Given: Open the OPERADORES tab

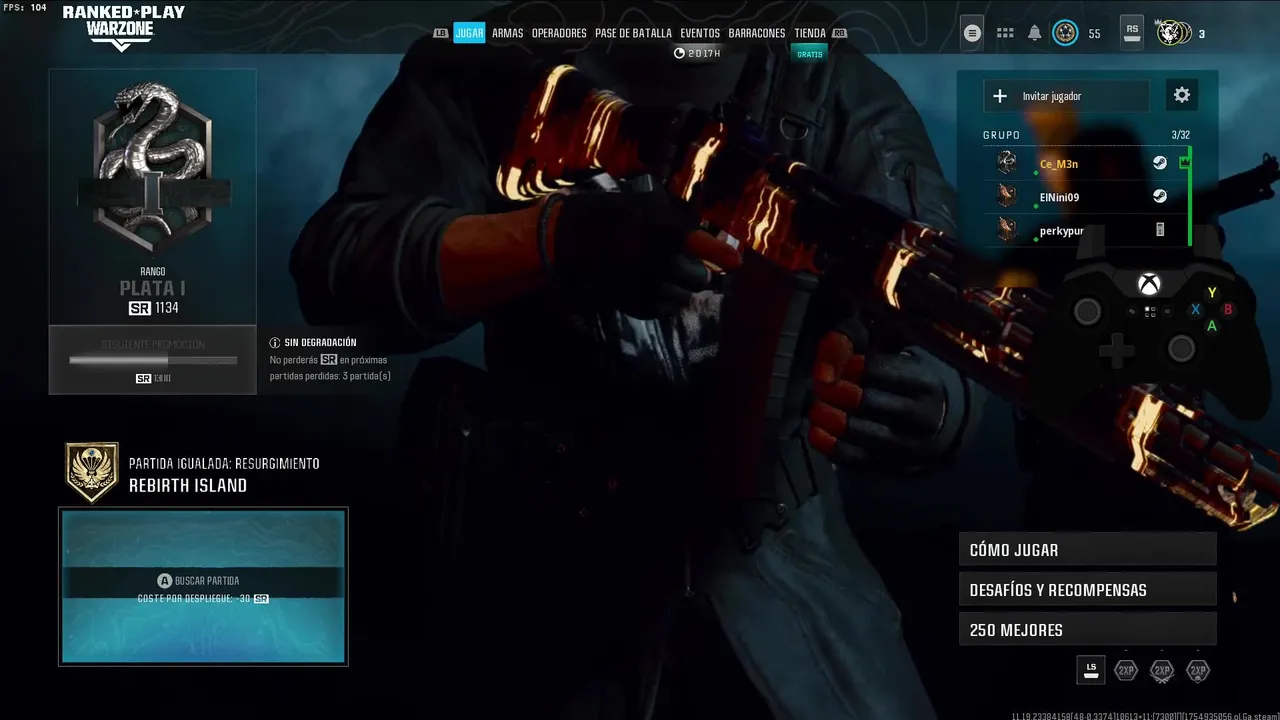Looking at the screenshot, I should point(559,33).
